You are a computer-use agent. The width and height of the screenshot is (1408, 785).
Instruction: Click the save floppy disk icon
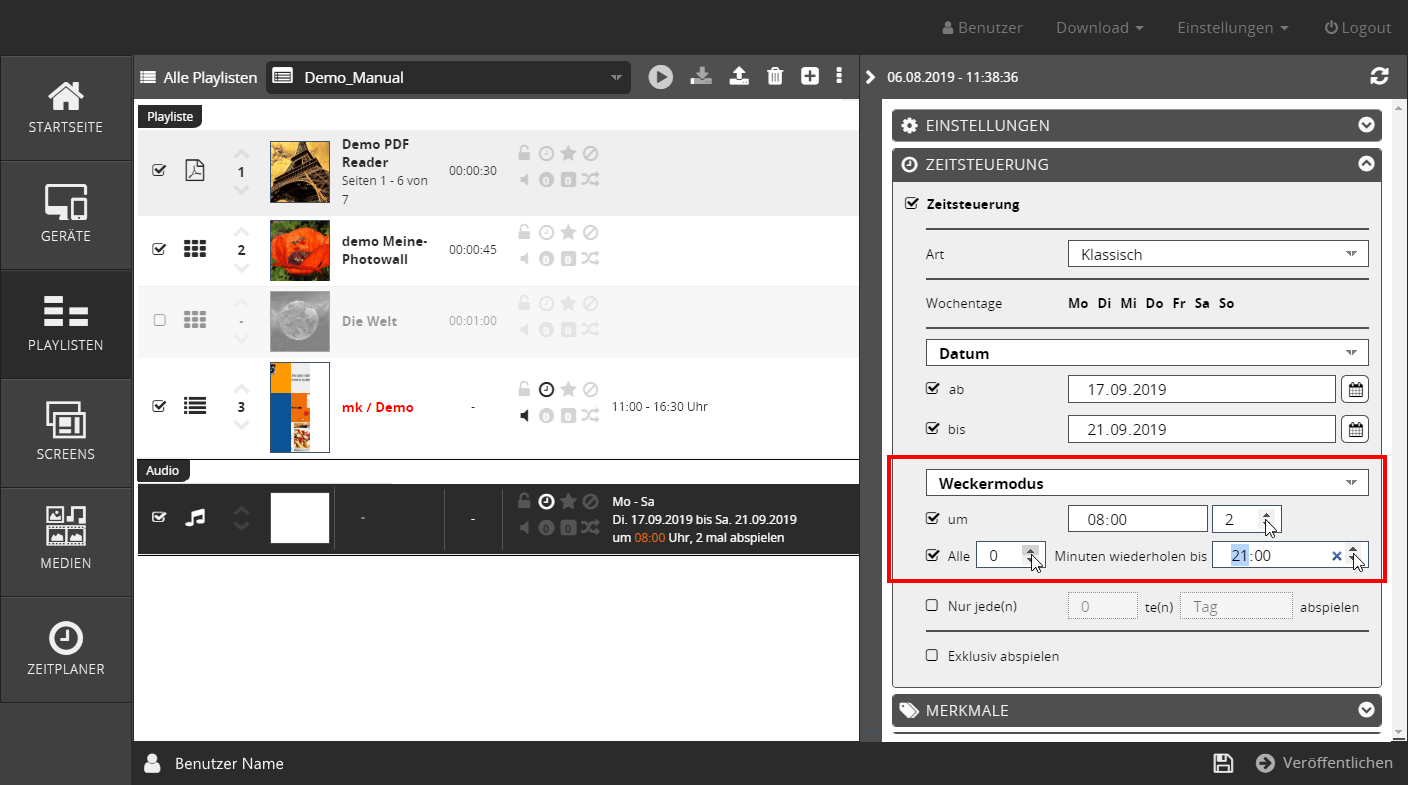1222,763
